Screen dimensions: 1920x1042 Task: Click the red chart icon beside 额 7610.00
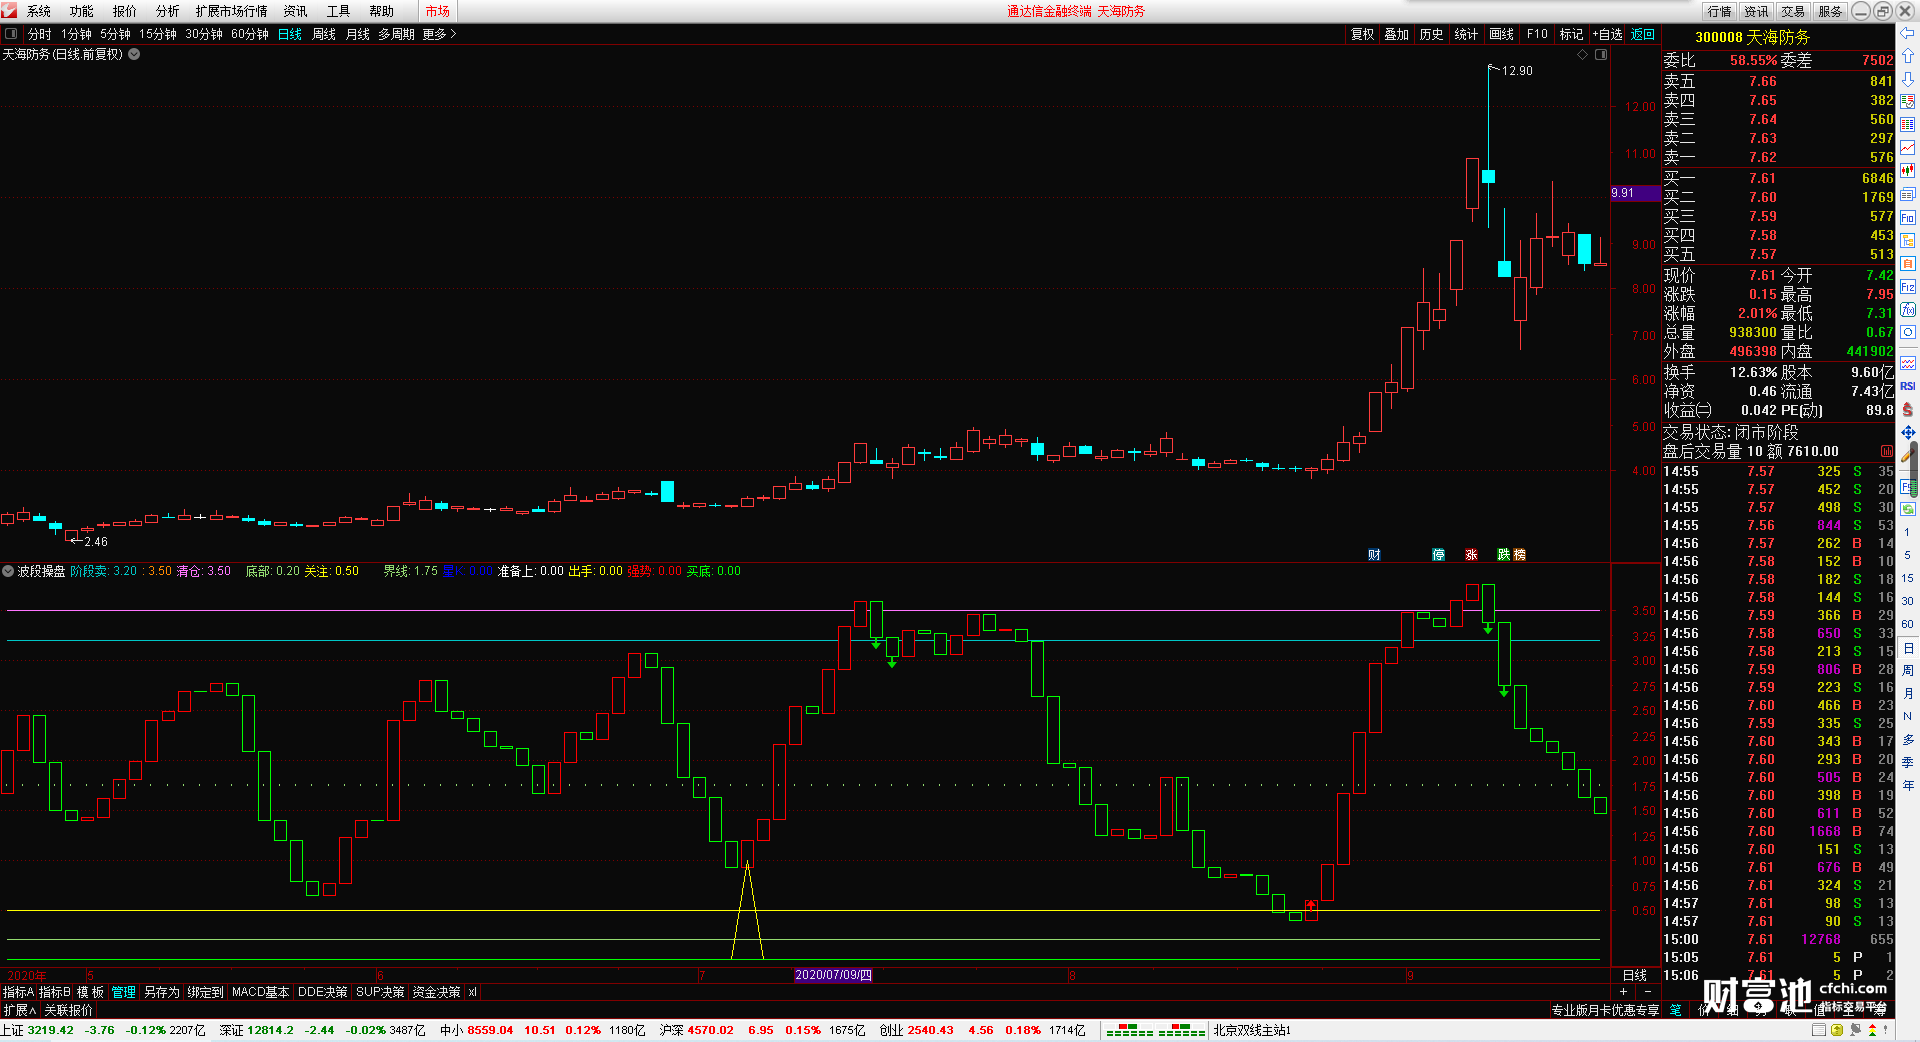coord(1887,451)
